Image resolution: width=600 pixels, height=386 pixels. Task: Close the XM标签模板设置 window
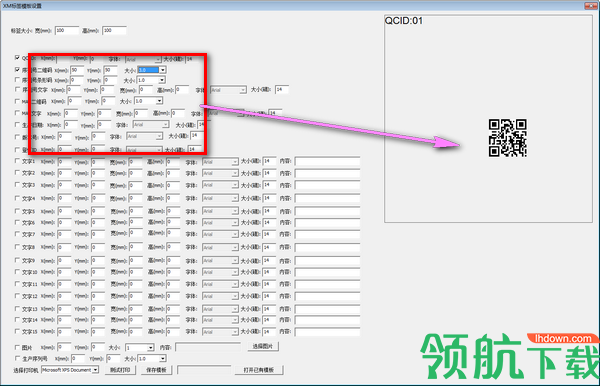tap(590, 5)
